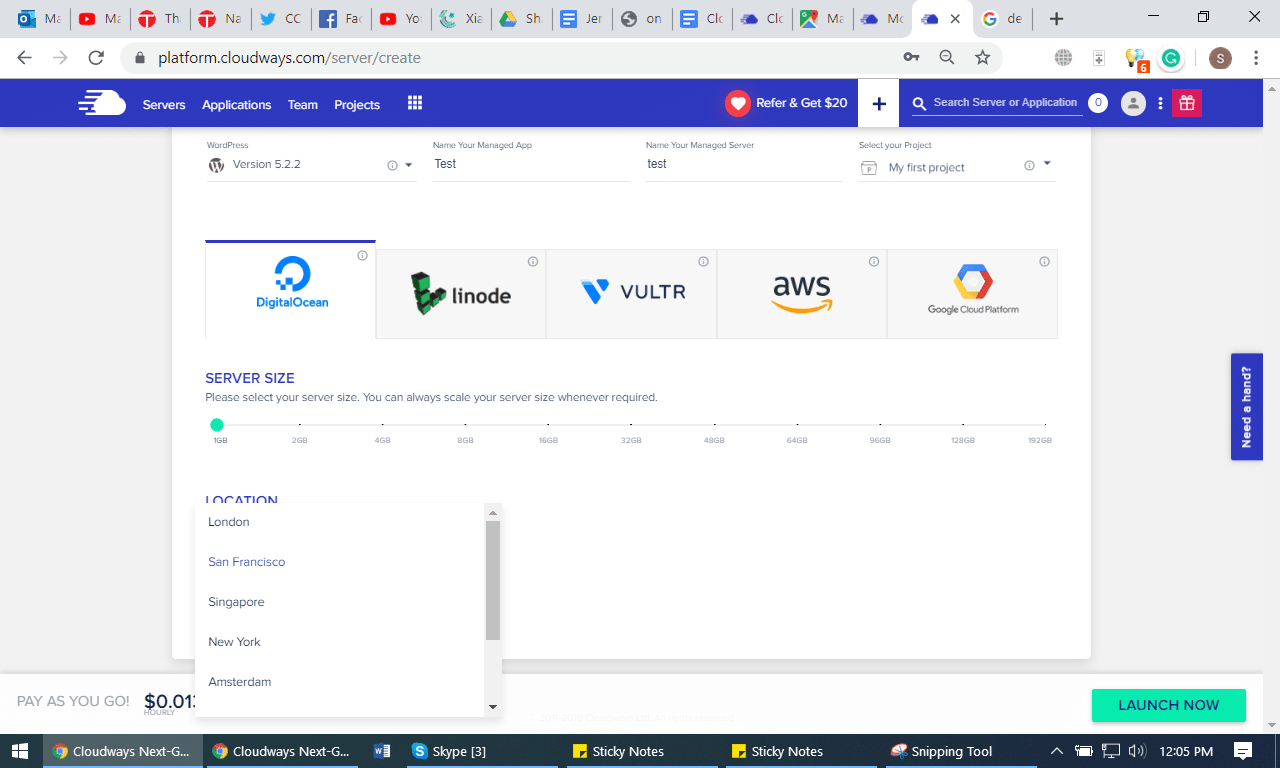Open the Grammarly extension icon
The width and height of the screenshot is (1280, 768).
pos(1171,58)
